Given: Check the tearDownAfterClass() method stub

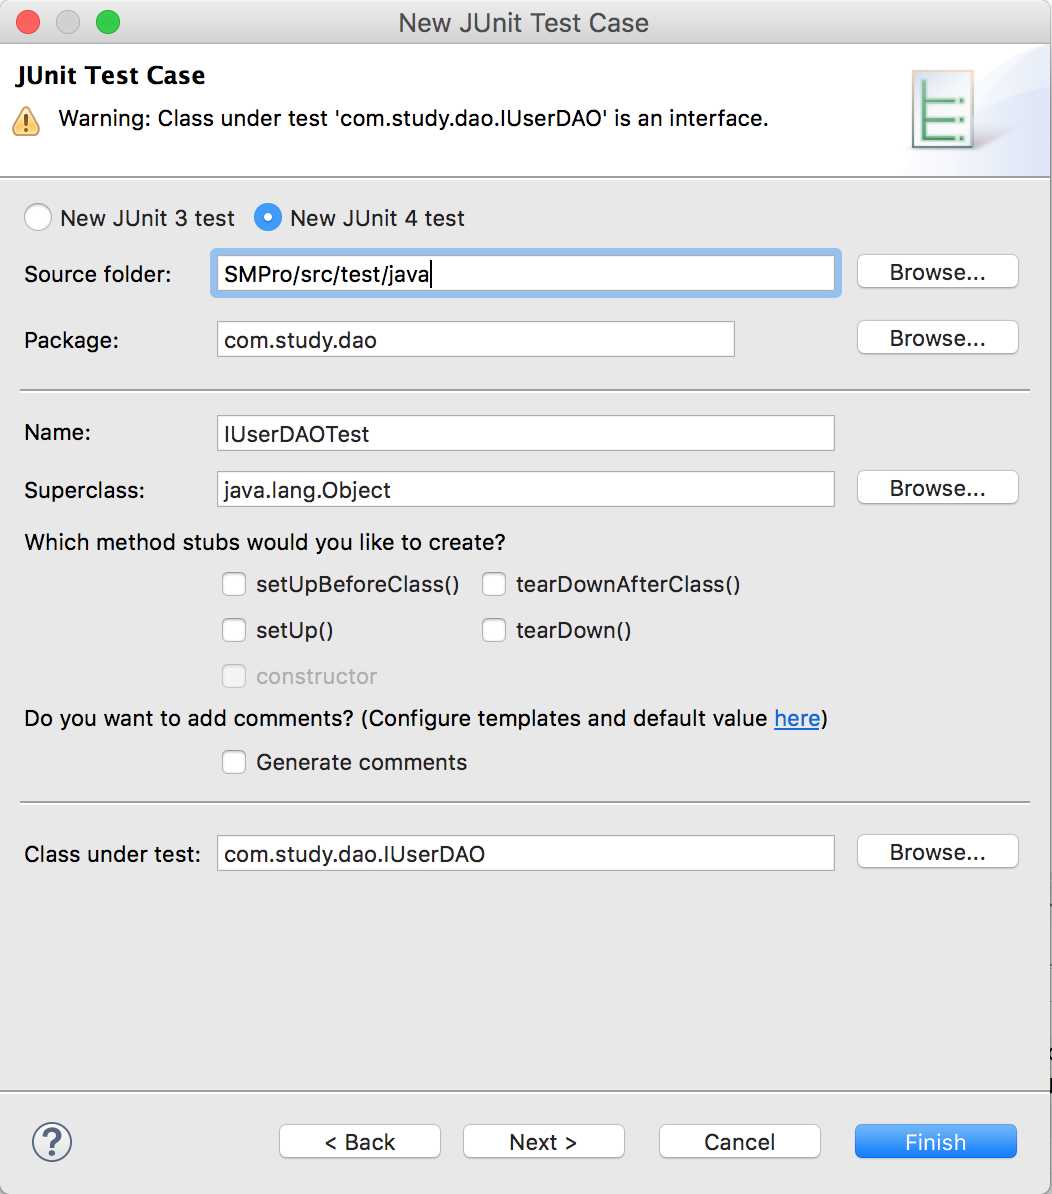Looking at the screenshot, I should [494, 585].
